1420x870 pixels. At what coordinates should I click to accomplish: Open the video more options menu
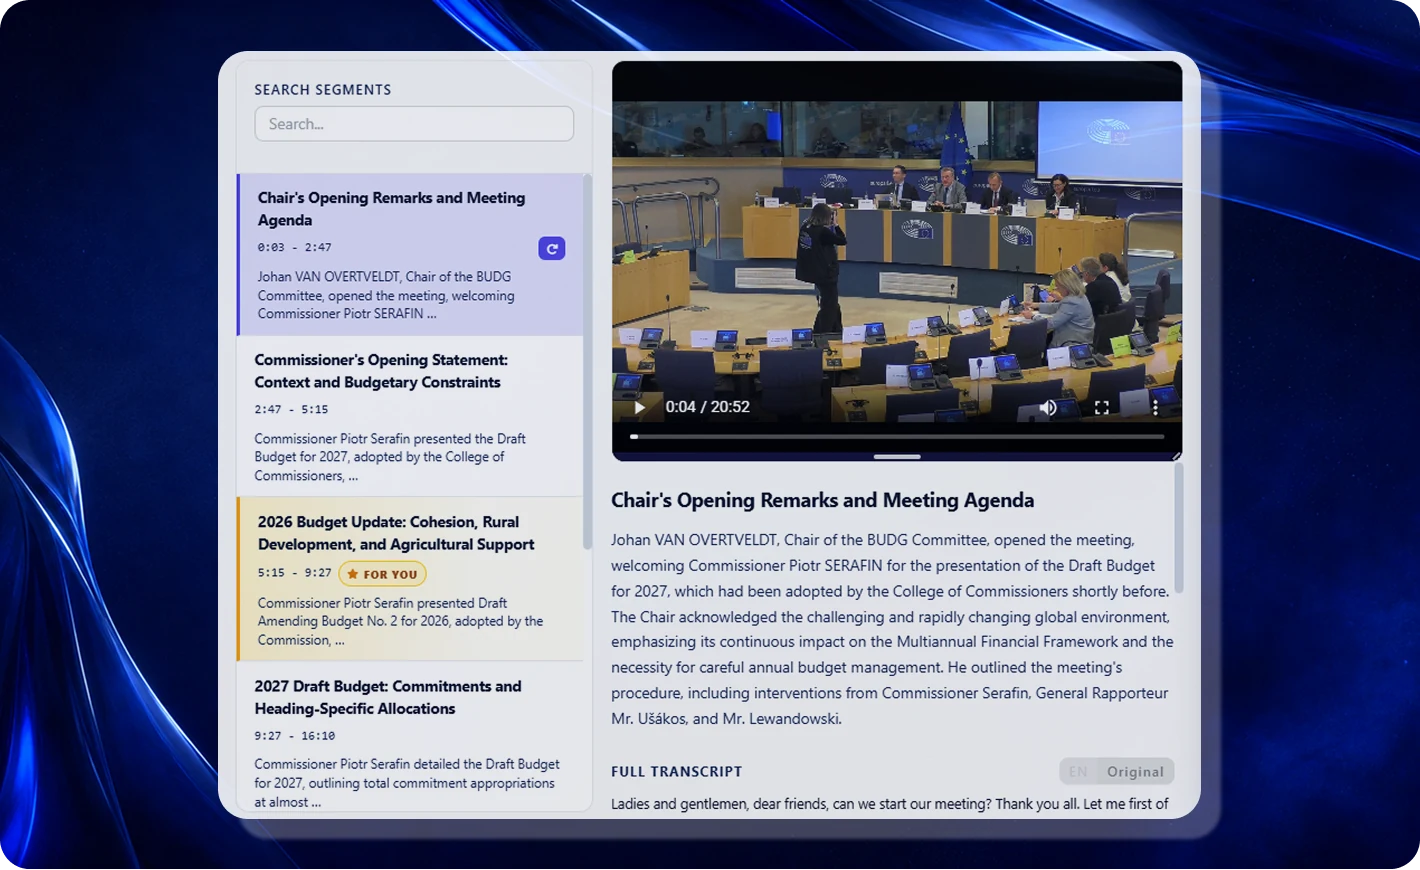pyautogui.click(x=1155, y=407)
